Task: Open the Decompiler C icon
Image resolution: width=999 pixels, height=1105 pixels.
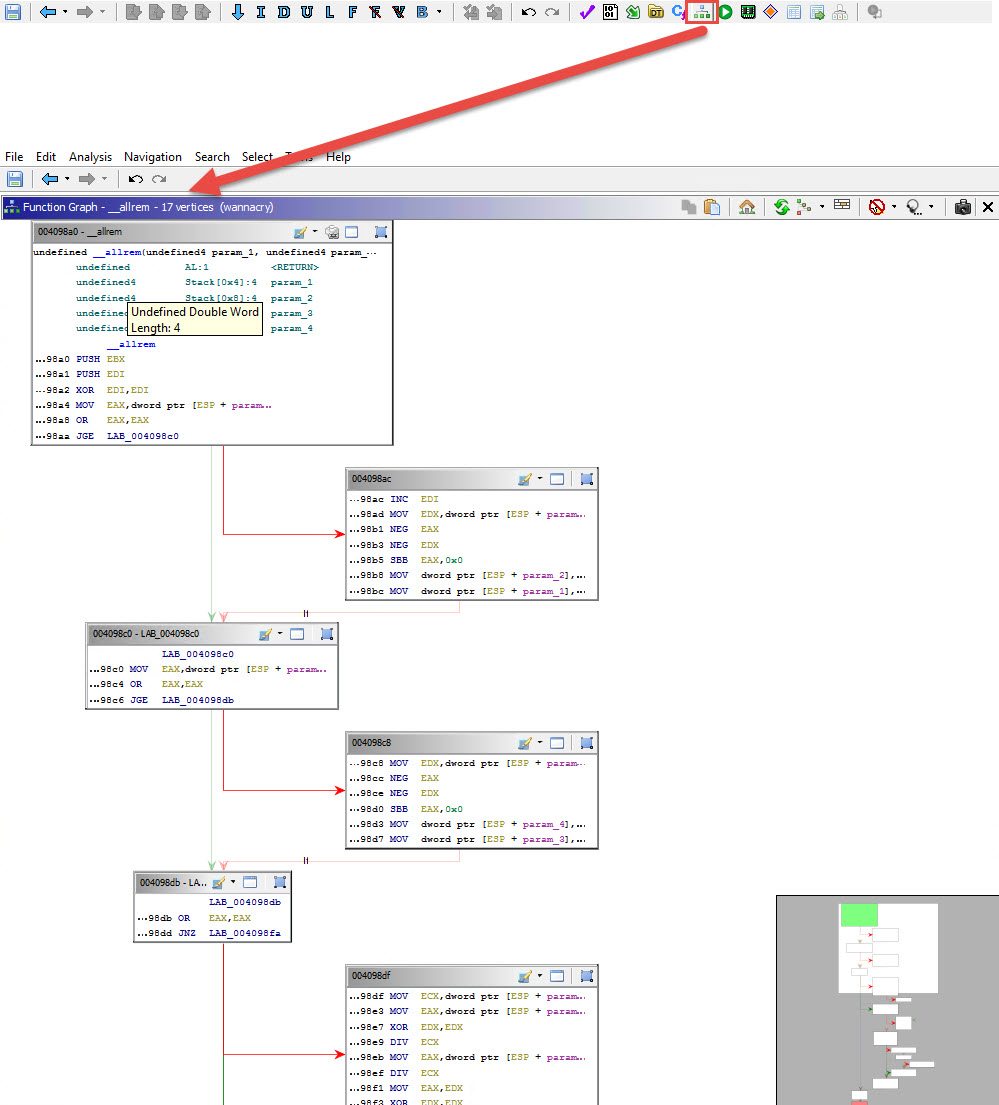Action: pyautogui.click(x=678, y=12)
